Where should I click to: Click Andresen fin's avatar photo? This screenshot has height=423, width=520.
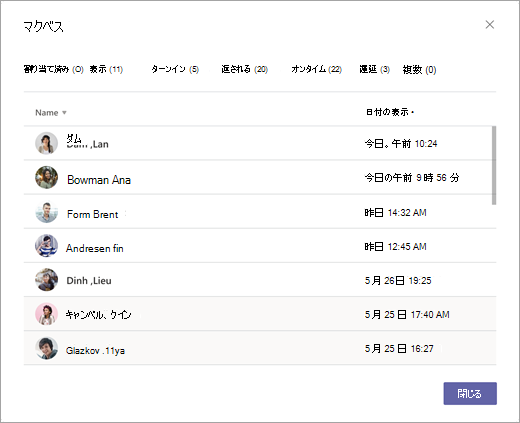47,246
